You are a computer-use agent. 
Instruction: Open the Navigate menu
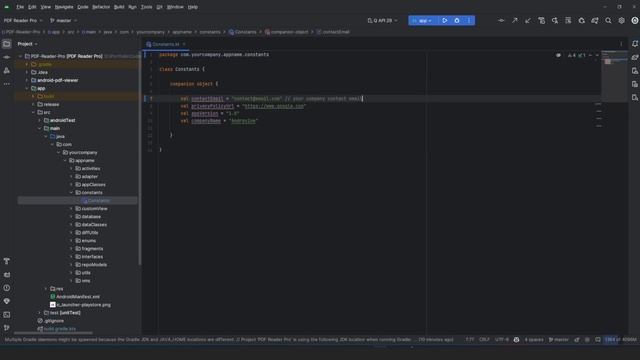pos(64,7)
